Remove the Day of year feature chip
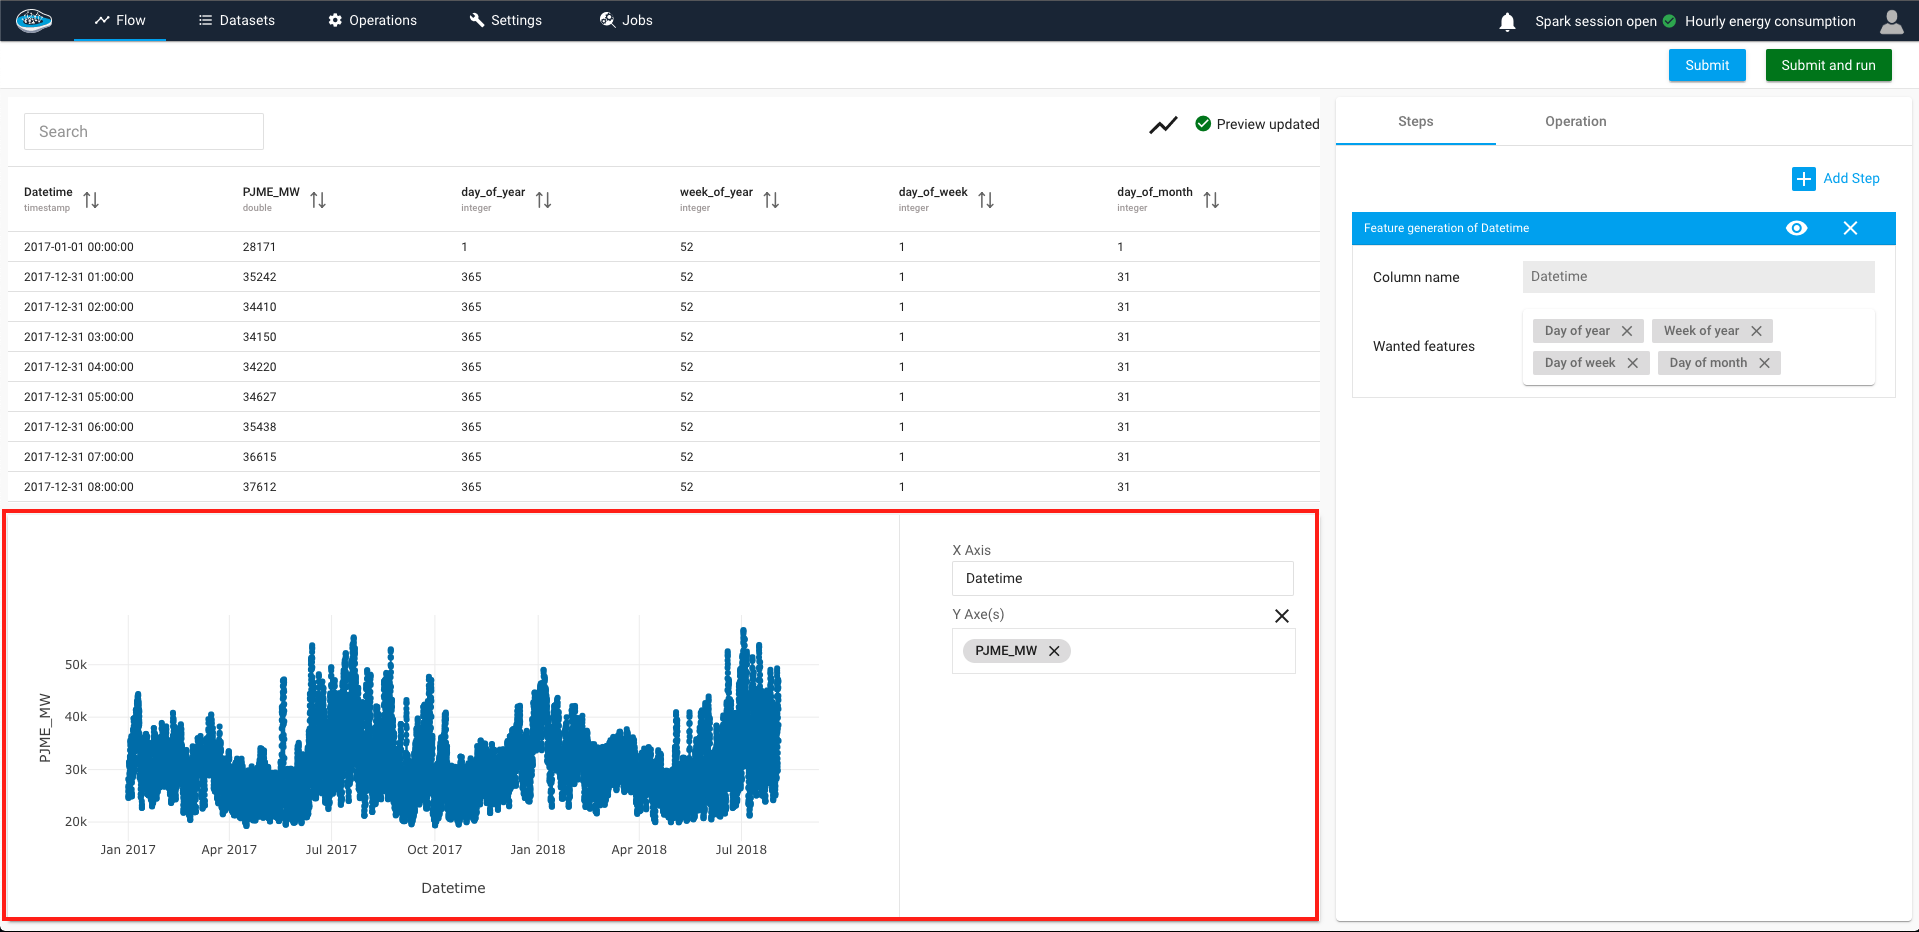 tap(1627, 331)
